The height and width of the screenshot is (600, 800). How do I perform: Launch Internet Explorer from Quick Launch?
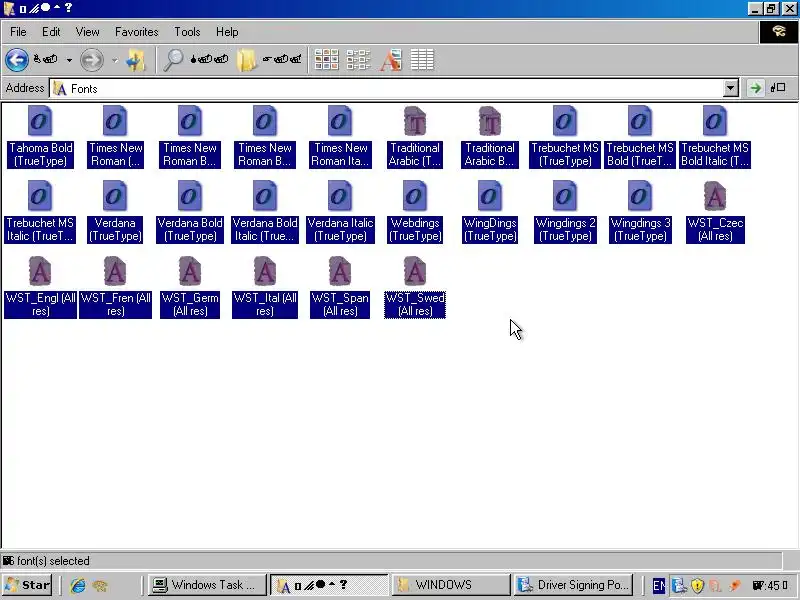(78, 585)
